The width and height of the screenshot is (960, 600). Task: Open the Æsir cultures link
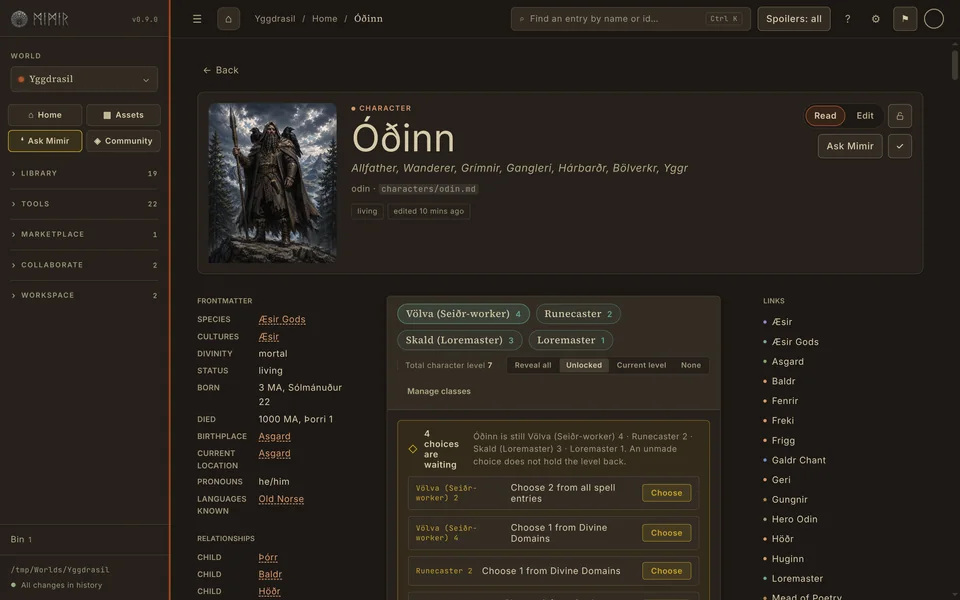point(268,337)
